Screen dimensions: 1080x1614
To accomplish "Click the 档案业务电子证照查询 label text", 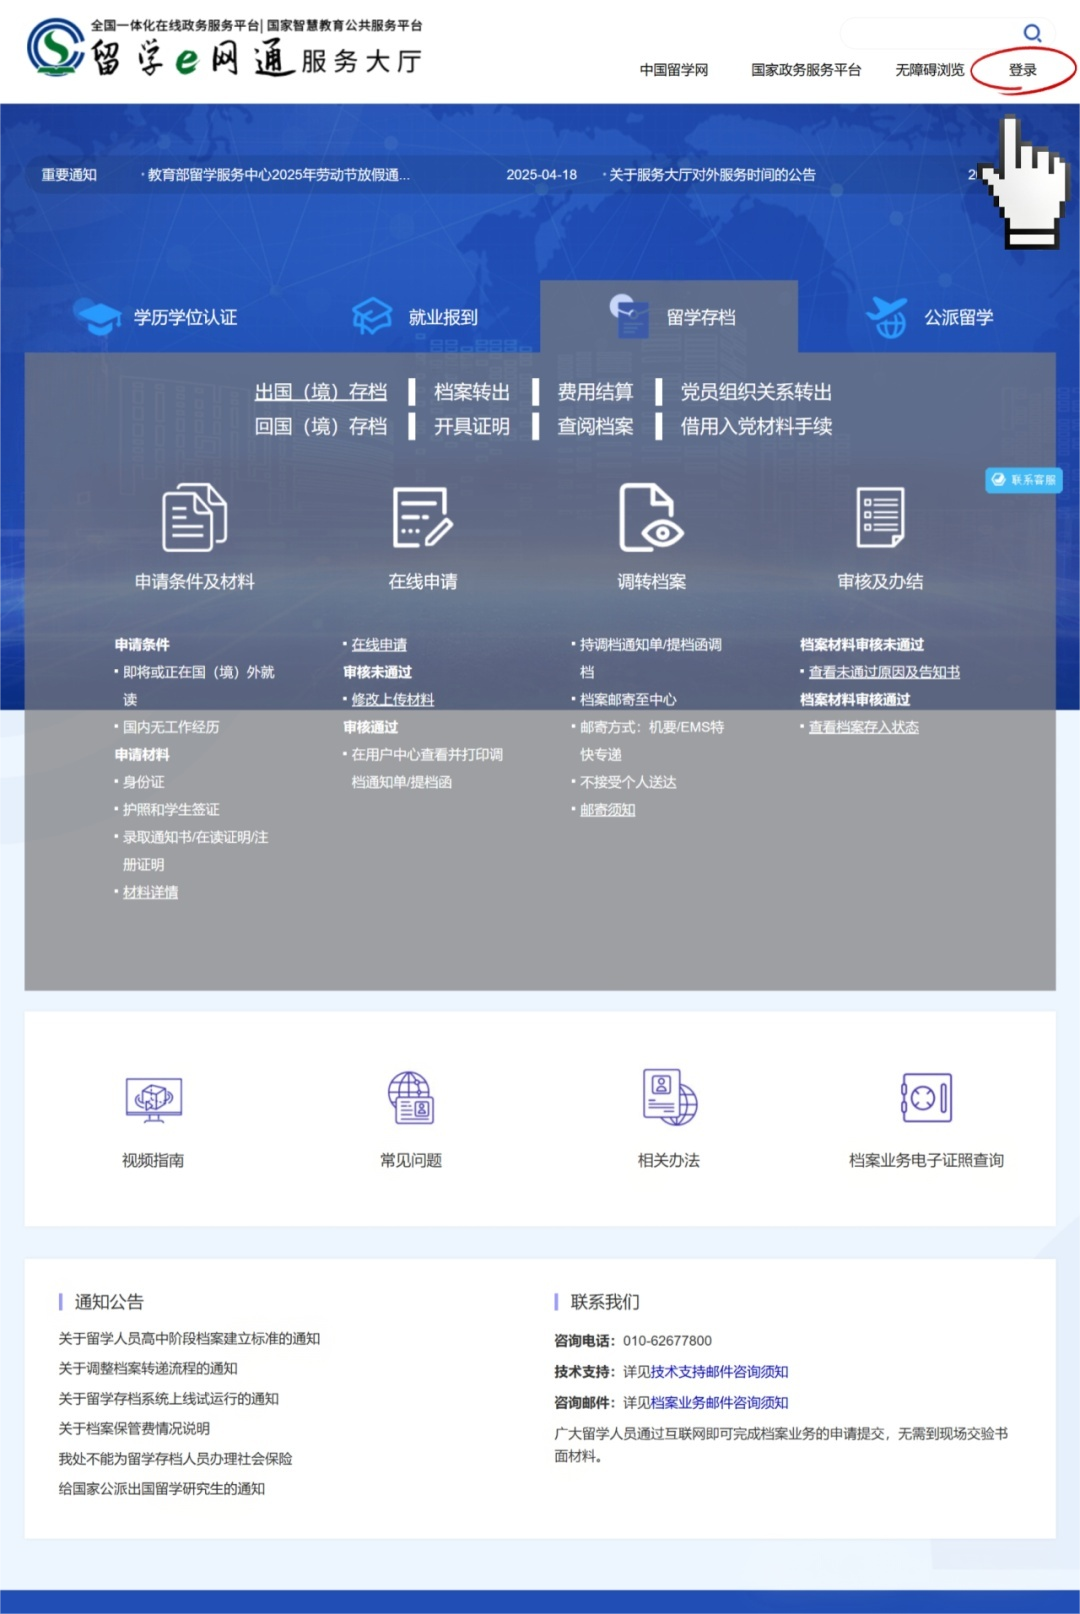I will [926, 1160].
